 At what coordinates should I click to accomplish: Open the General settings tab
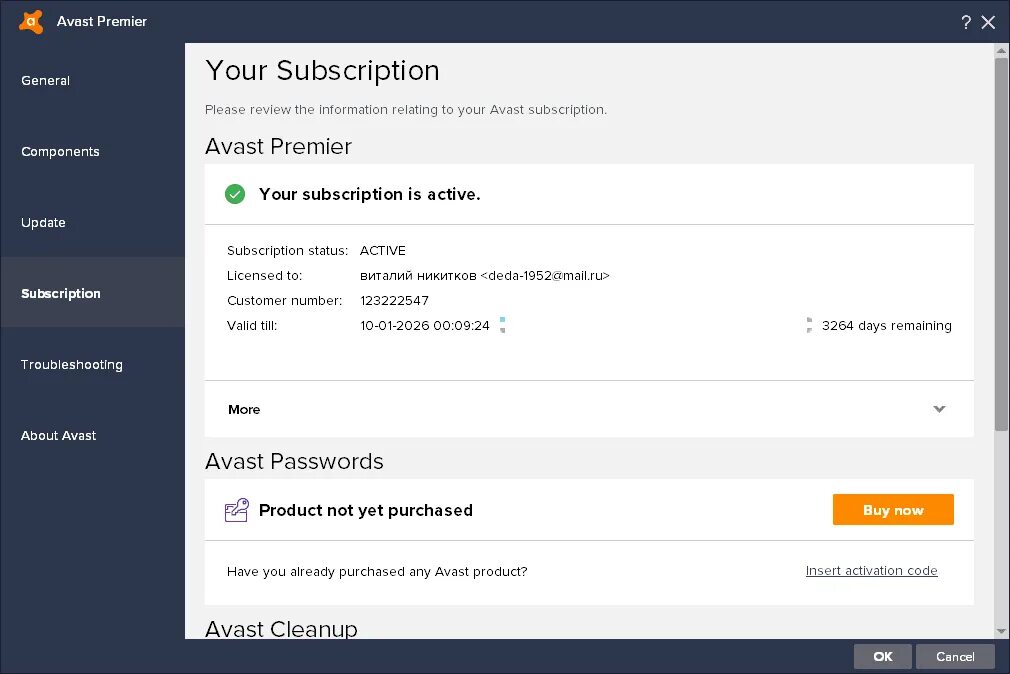[46, 80]
